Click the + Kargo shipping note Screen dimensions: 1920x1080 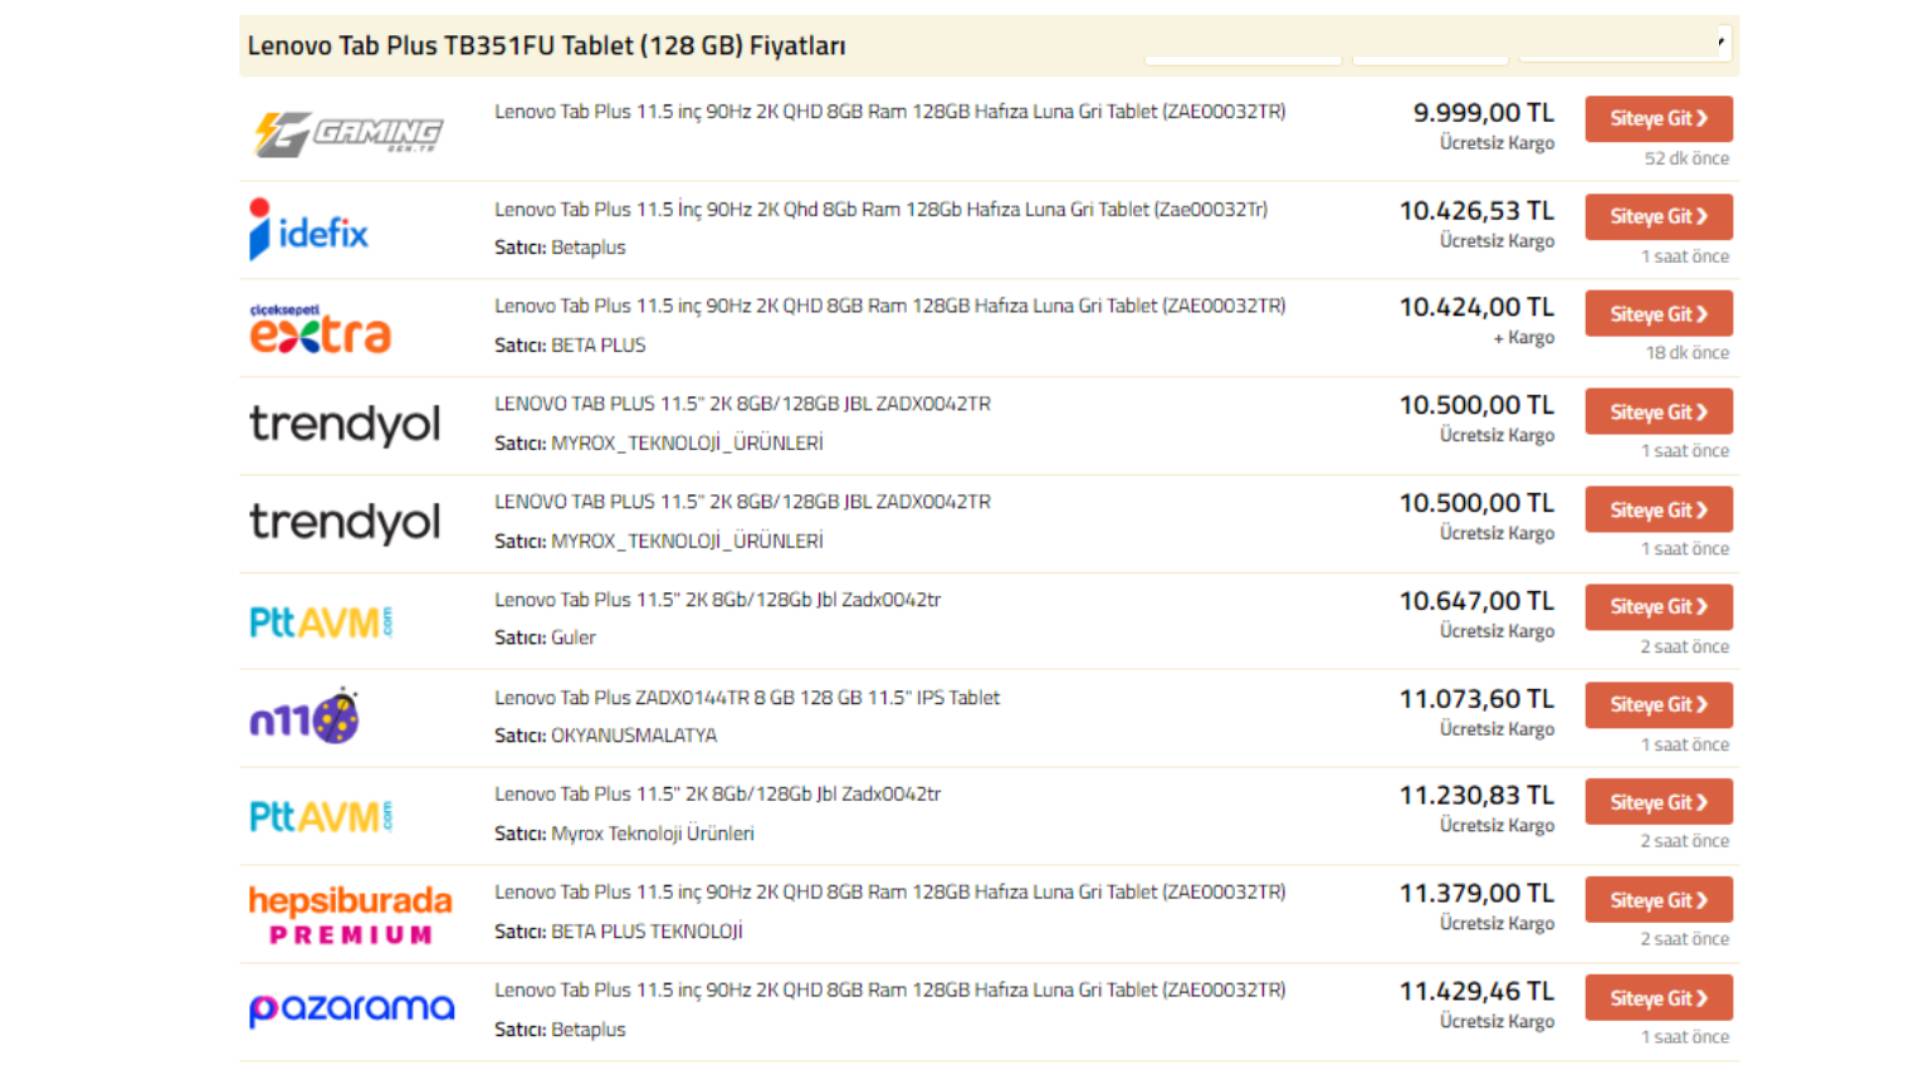click(x=1524, y=337)
